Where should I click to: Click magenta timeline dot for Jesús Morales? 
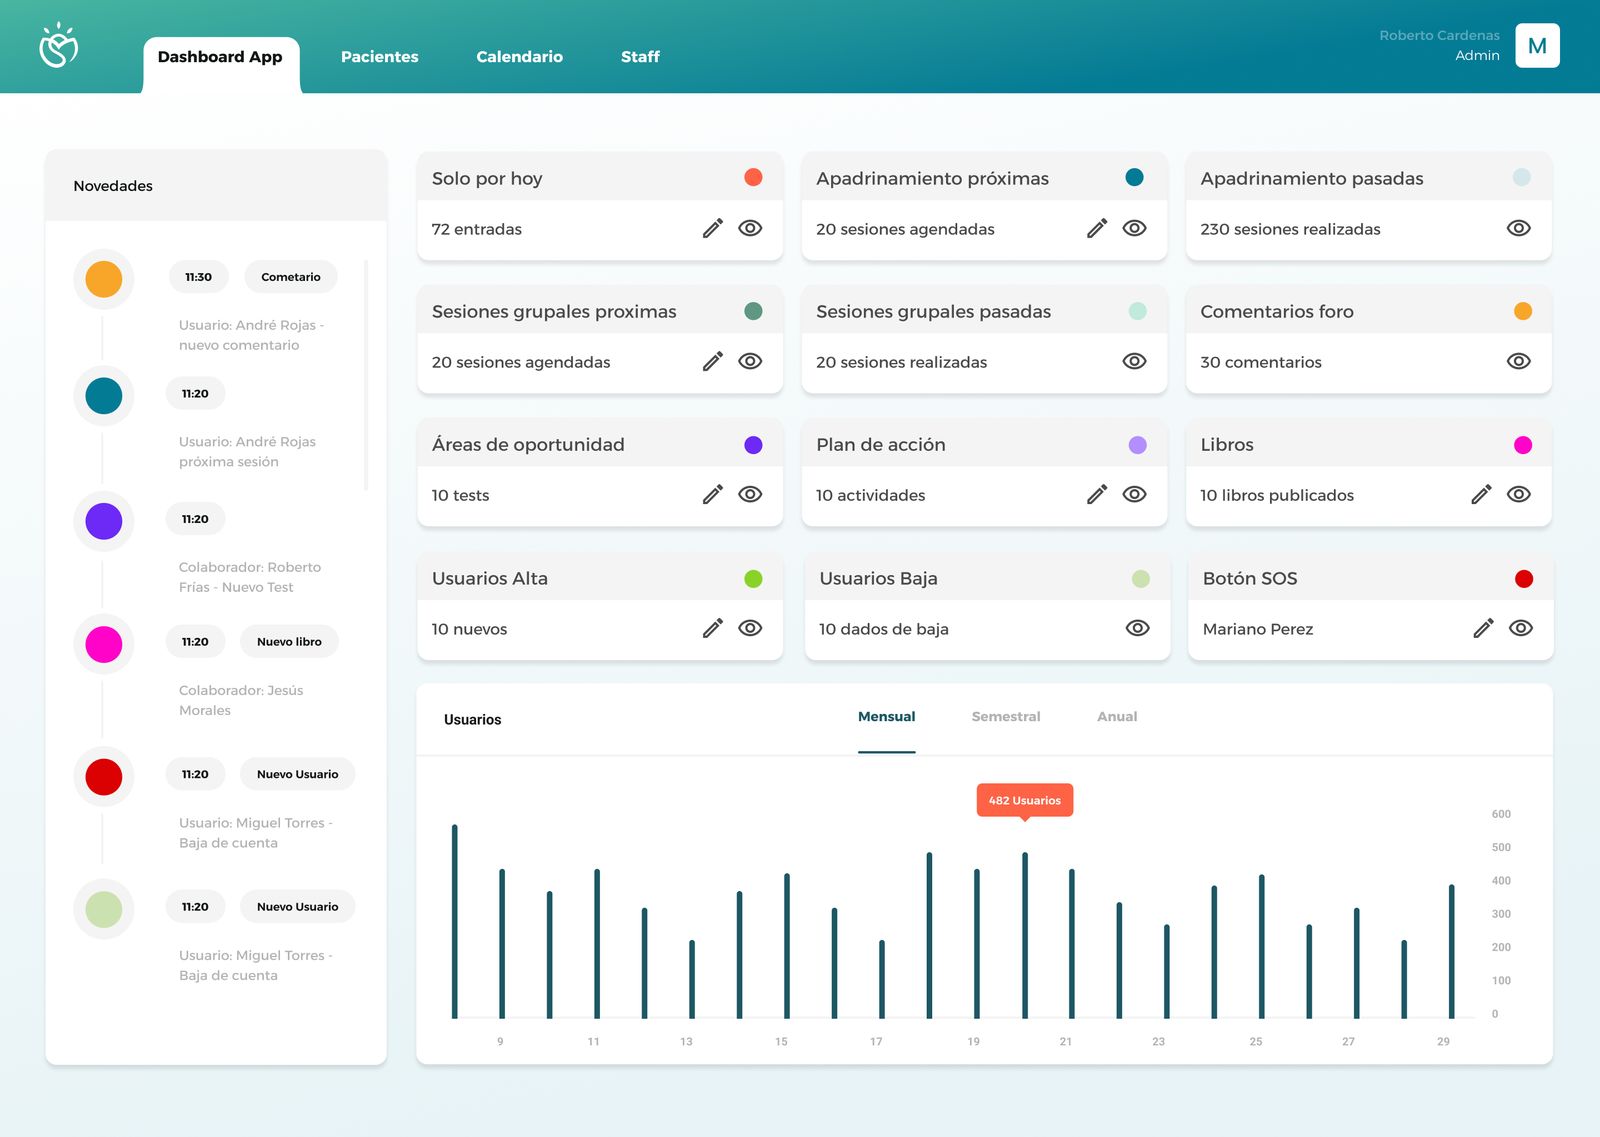pos(104,644)
